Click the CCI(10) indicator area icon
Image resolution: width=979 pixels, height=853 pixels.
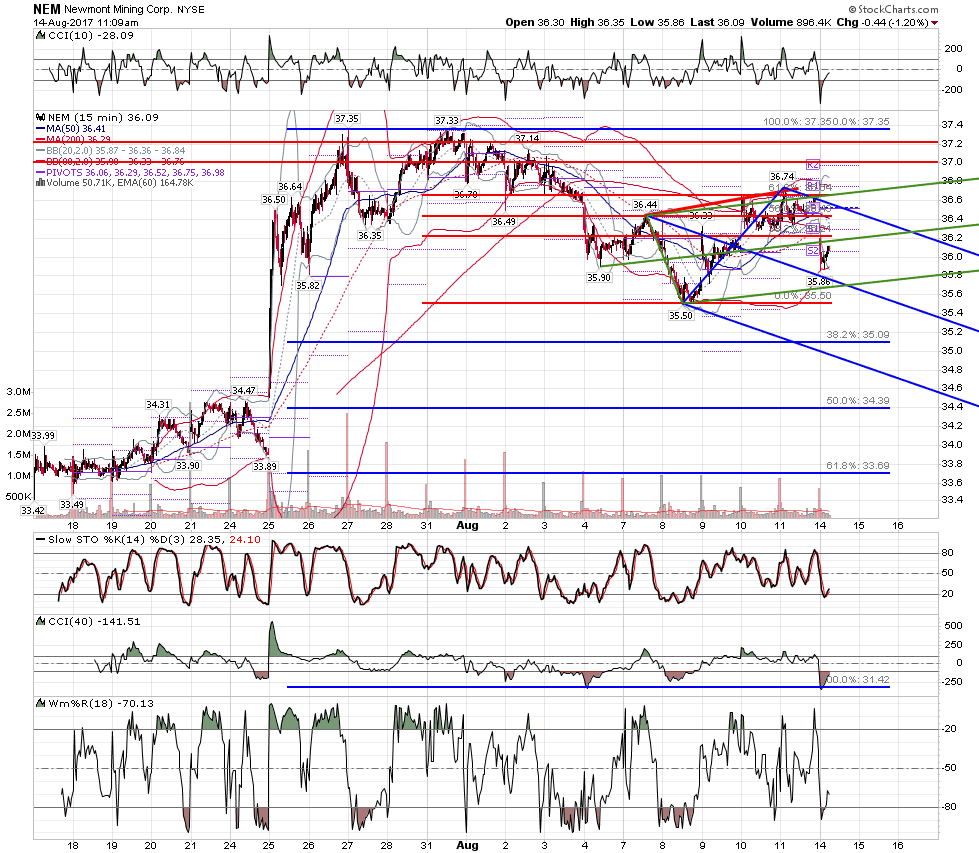[x=41, y=36]
